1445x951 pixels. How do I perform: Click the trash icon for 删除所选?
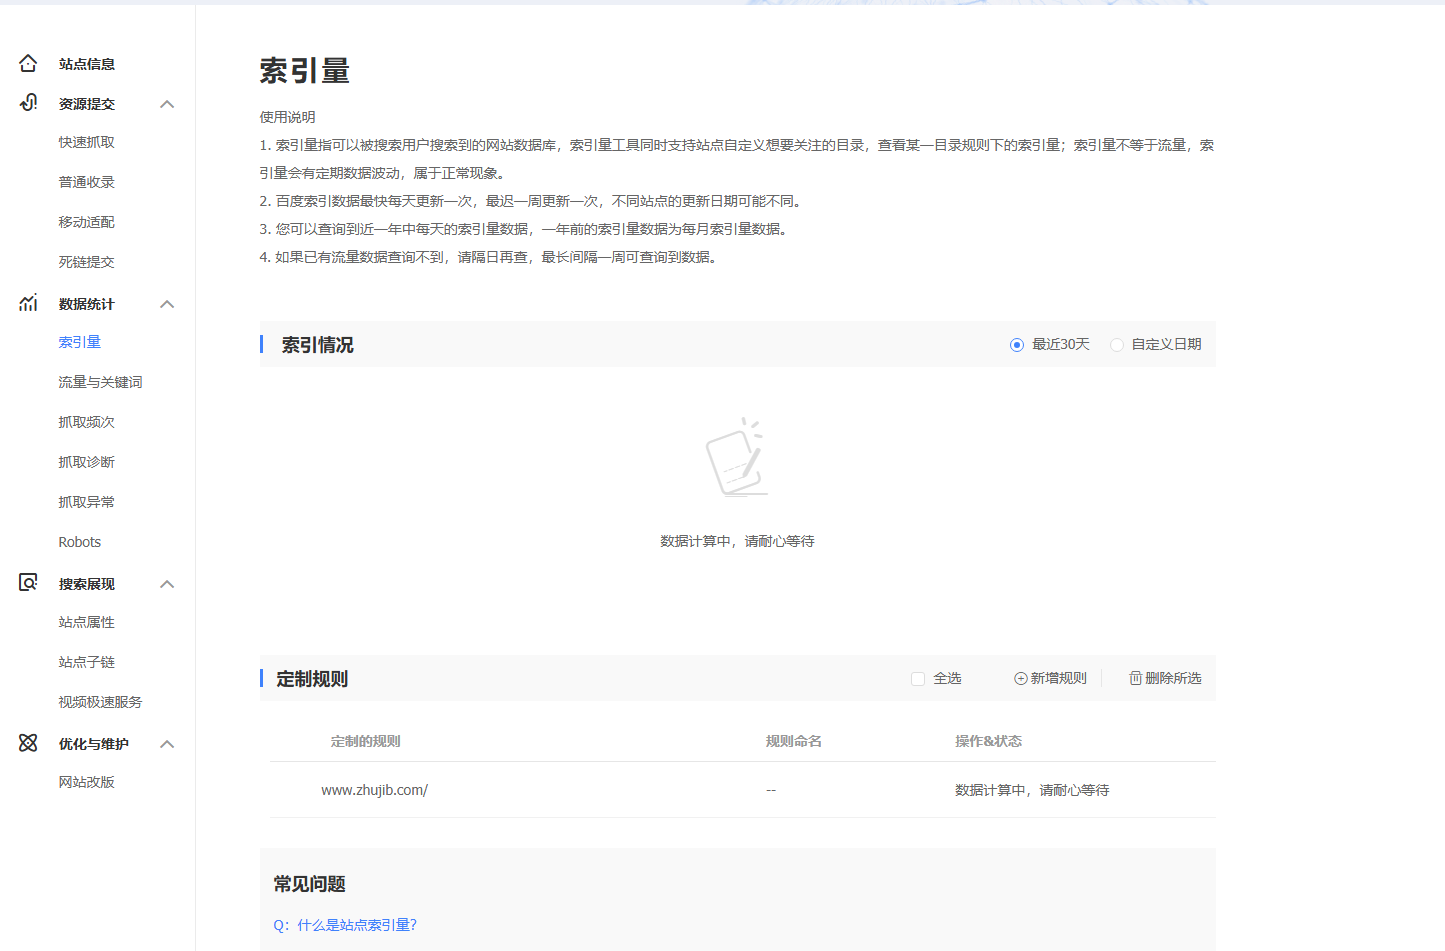[1135, 678]
